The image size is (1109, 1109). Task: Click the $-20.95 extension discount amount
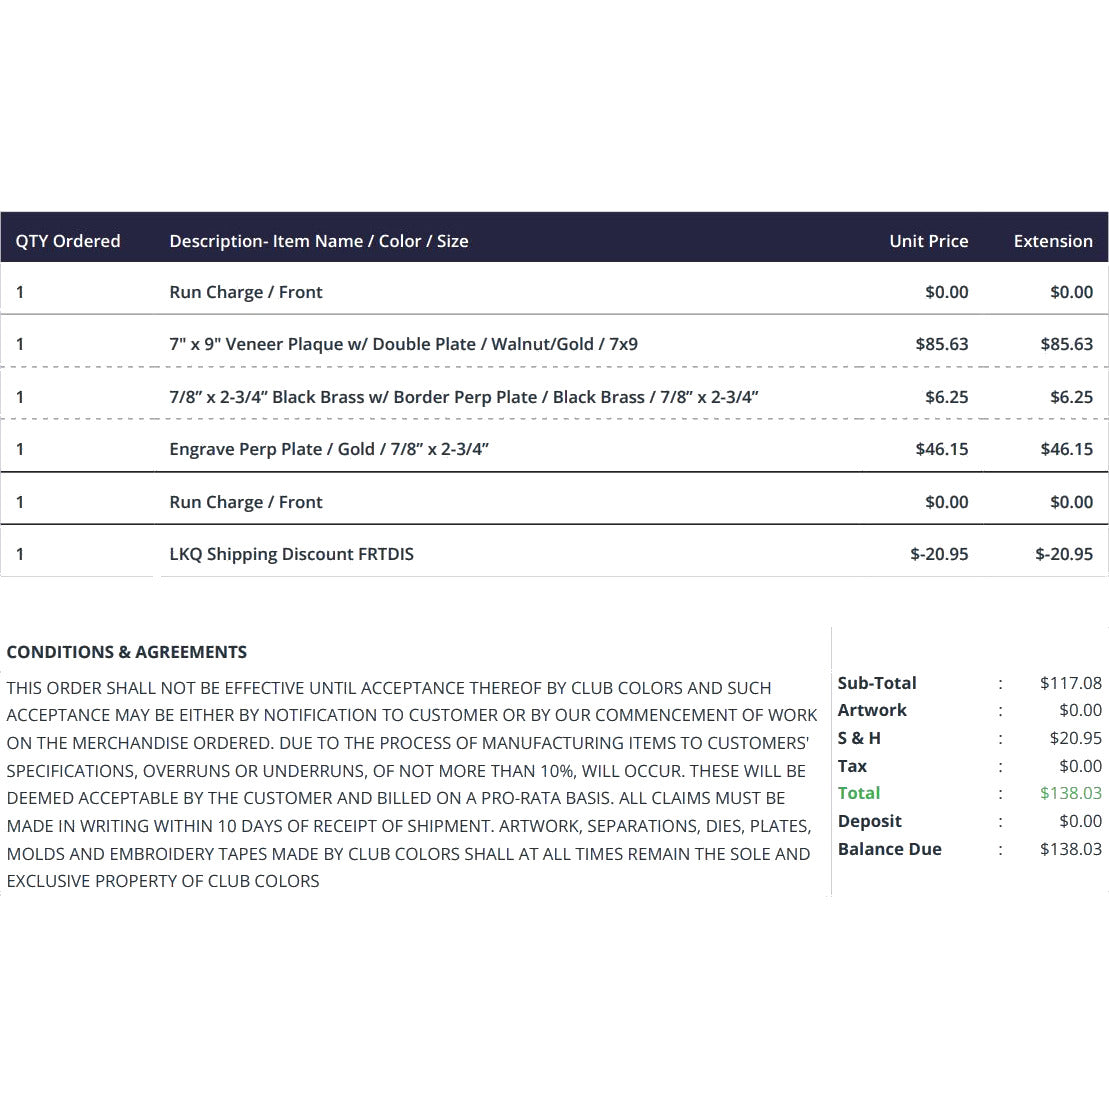[1064, 554]
